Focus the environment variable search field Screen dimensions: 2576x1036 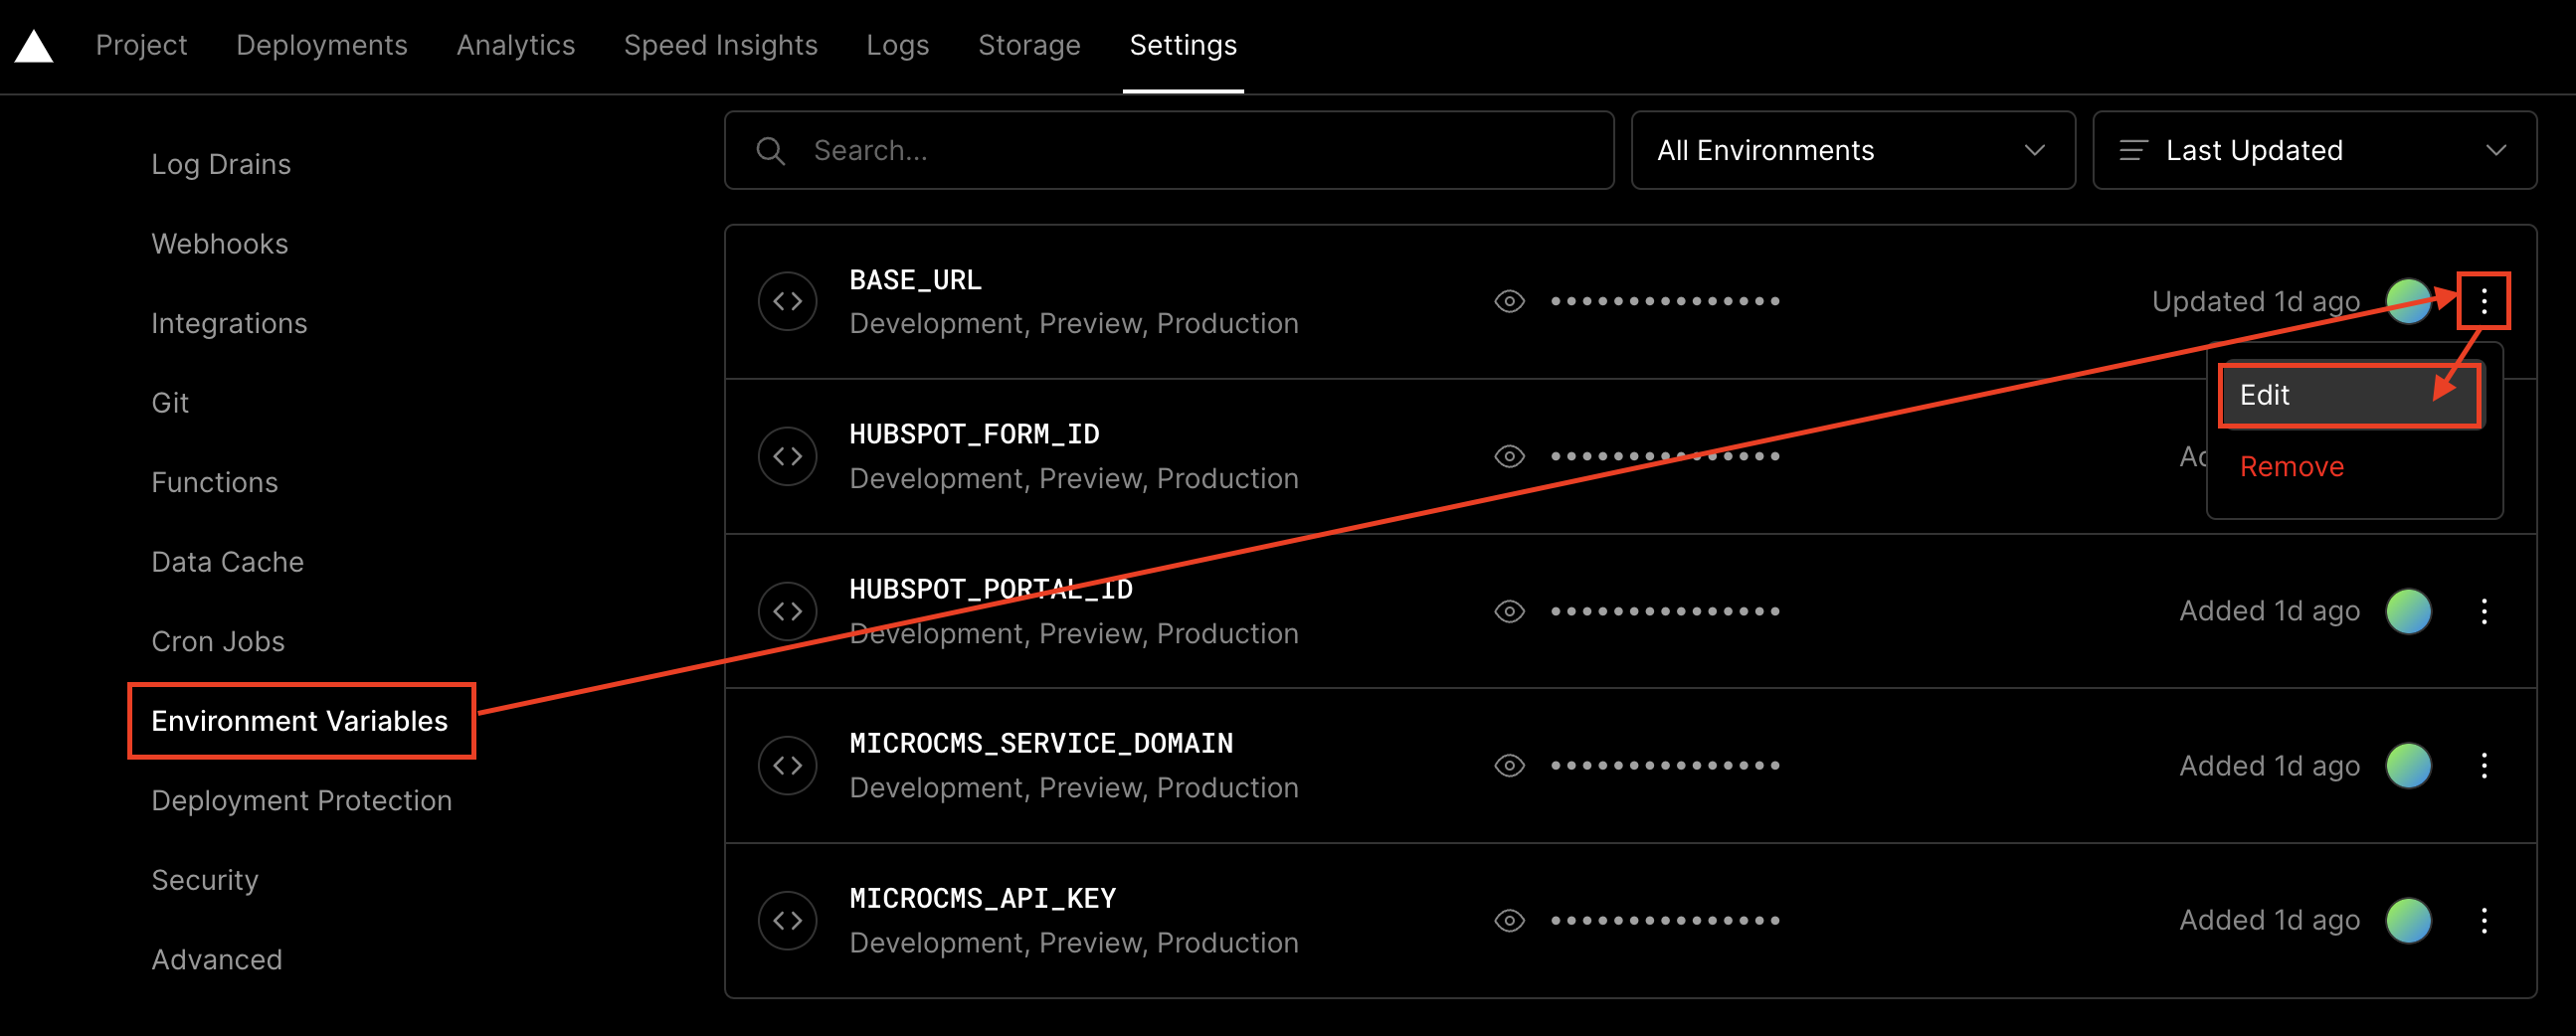coord(1168,150)
